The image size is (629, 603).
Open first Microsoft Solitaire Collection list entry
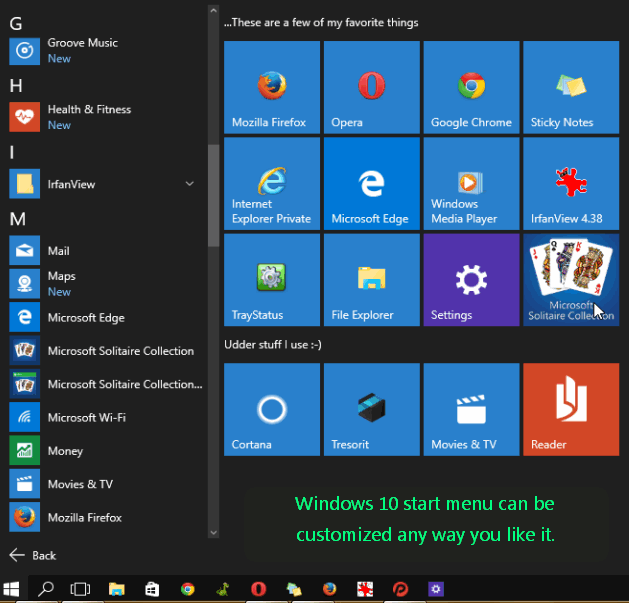coord(104,351)
